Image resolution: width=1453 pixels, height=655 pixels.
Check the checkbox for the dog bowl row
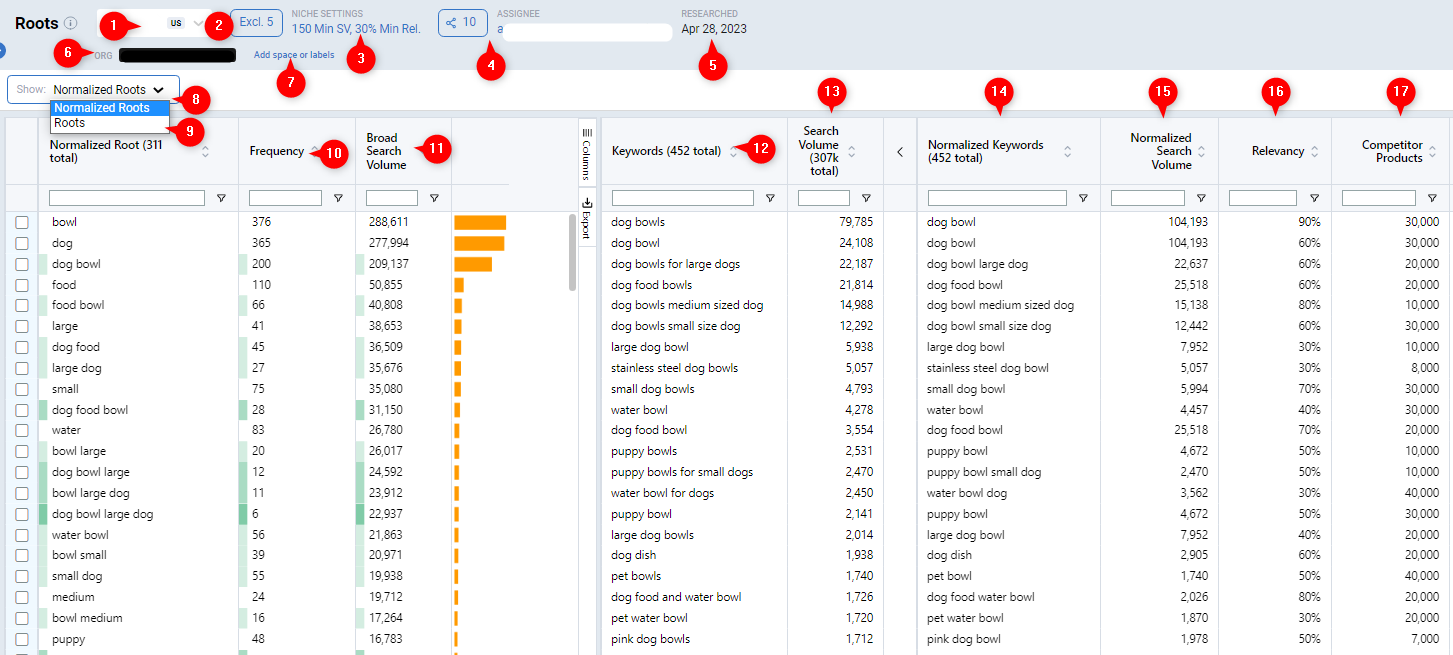22,263
